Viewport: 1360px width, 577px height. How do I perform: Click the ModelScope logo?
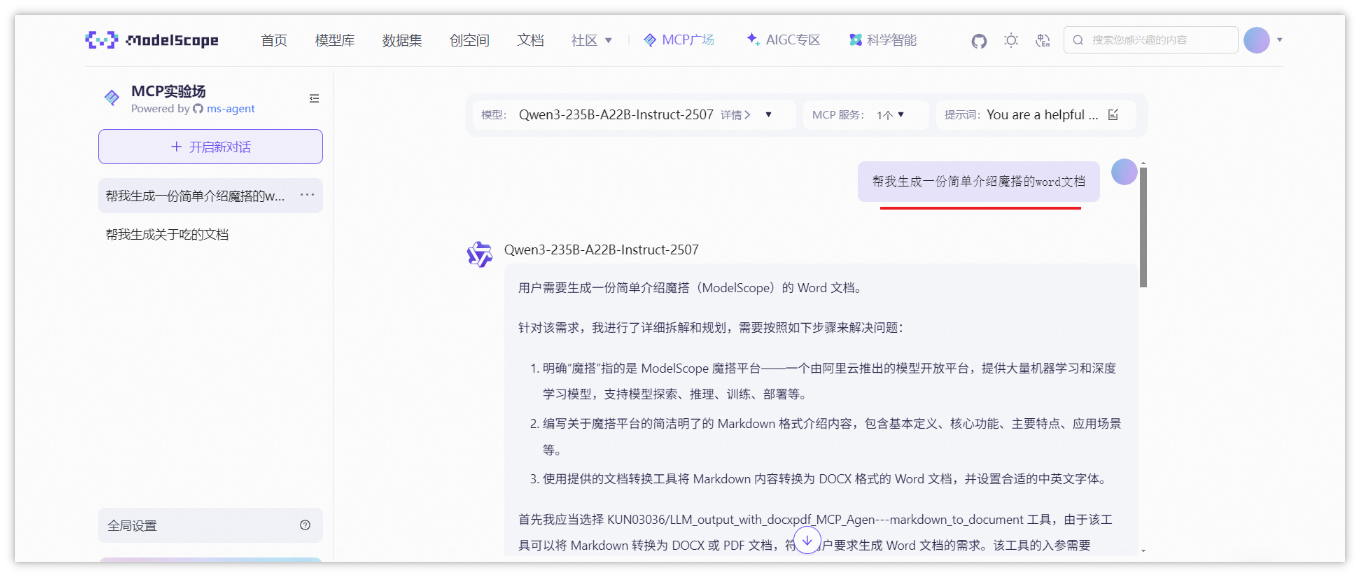152,41
